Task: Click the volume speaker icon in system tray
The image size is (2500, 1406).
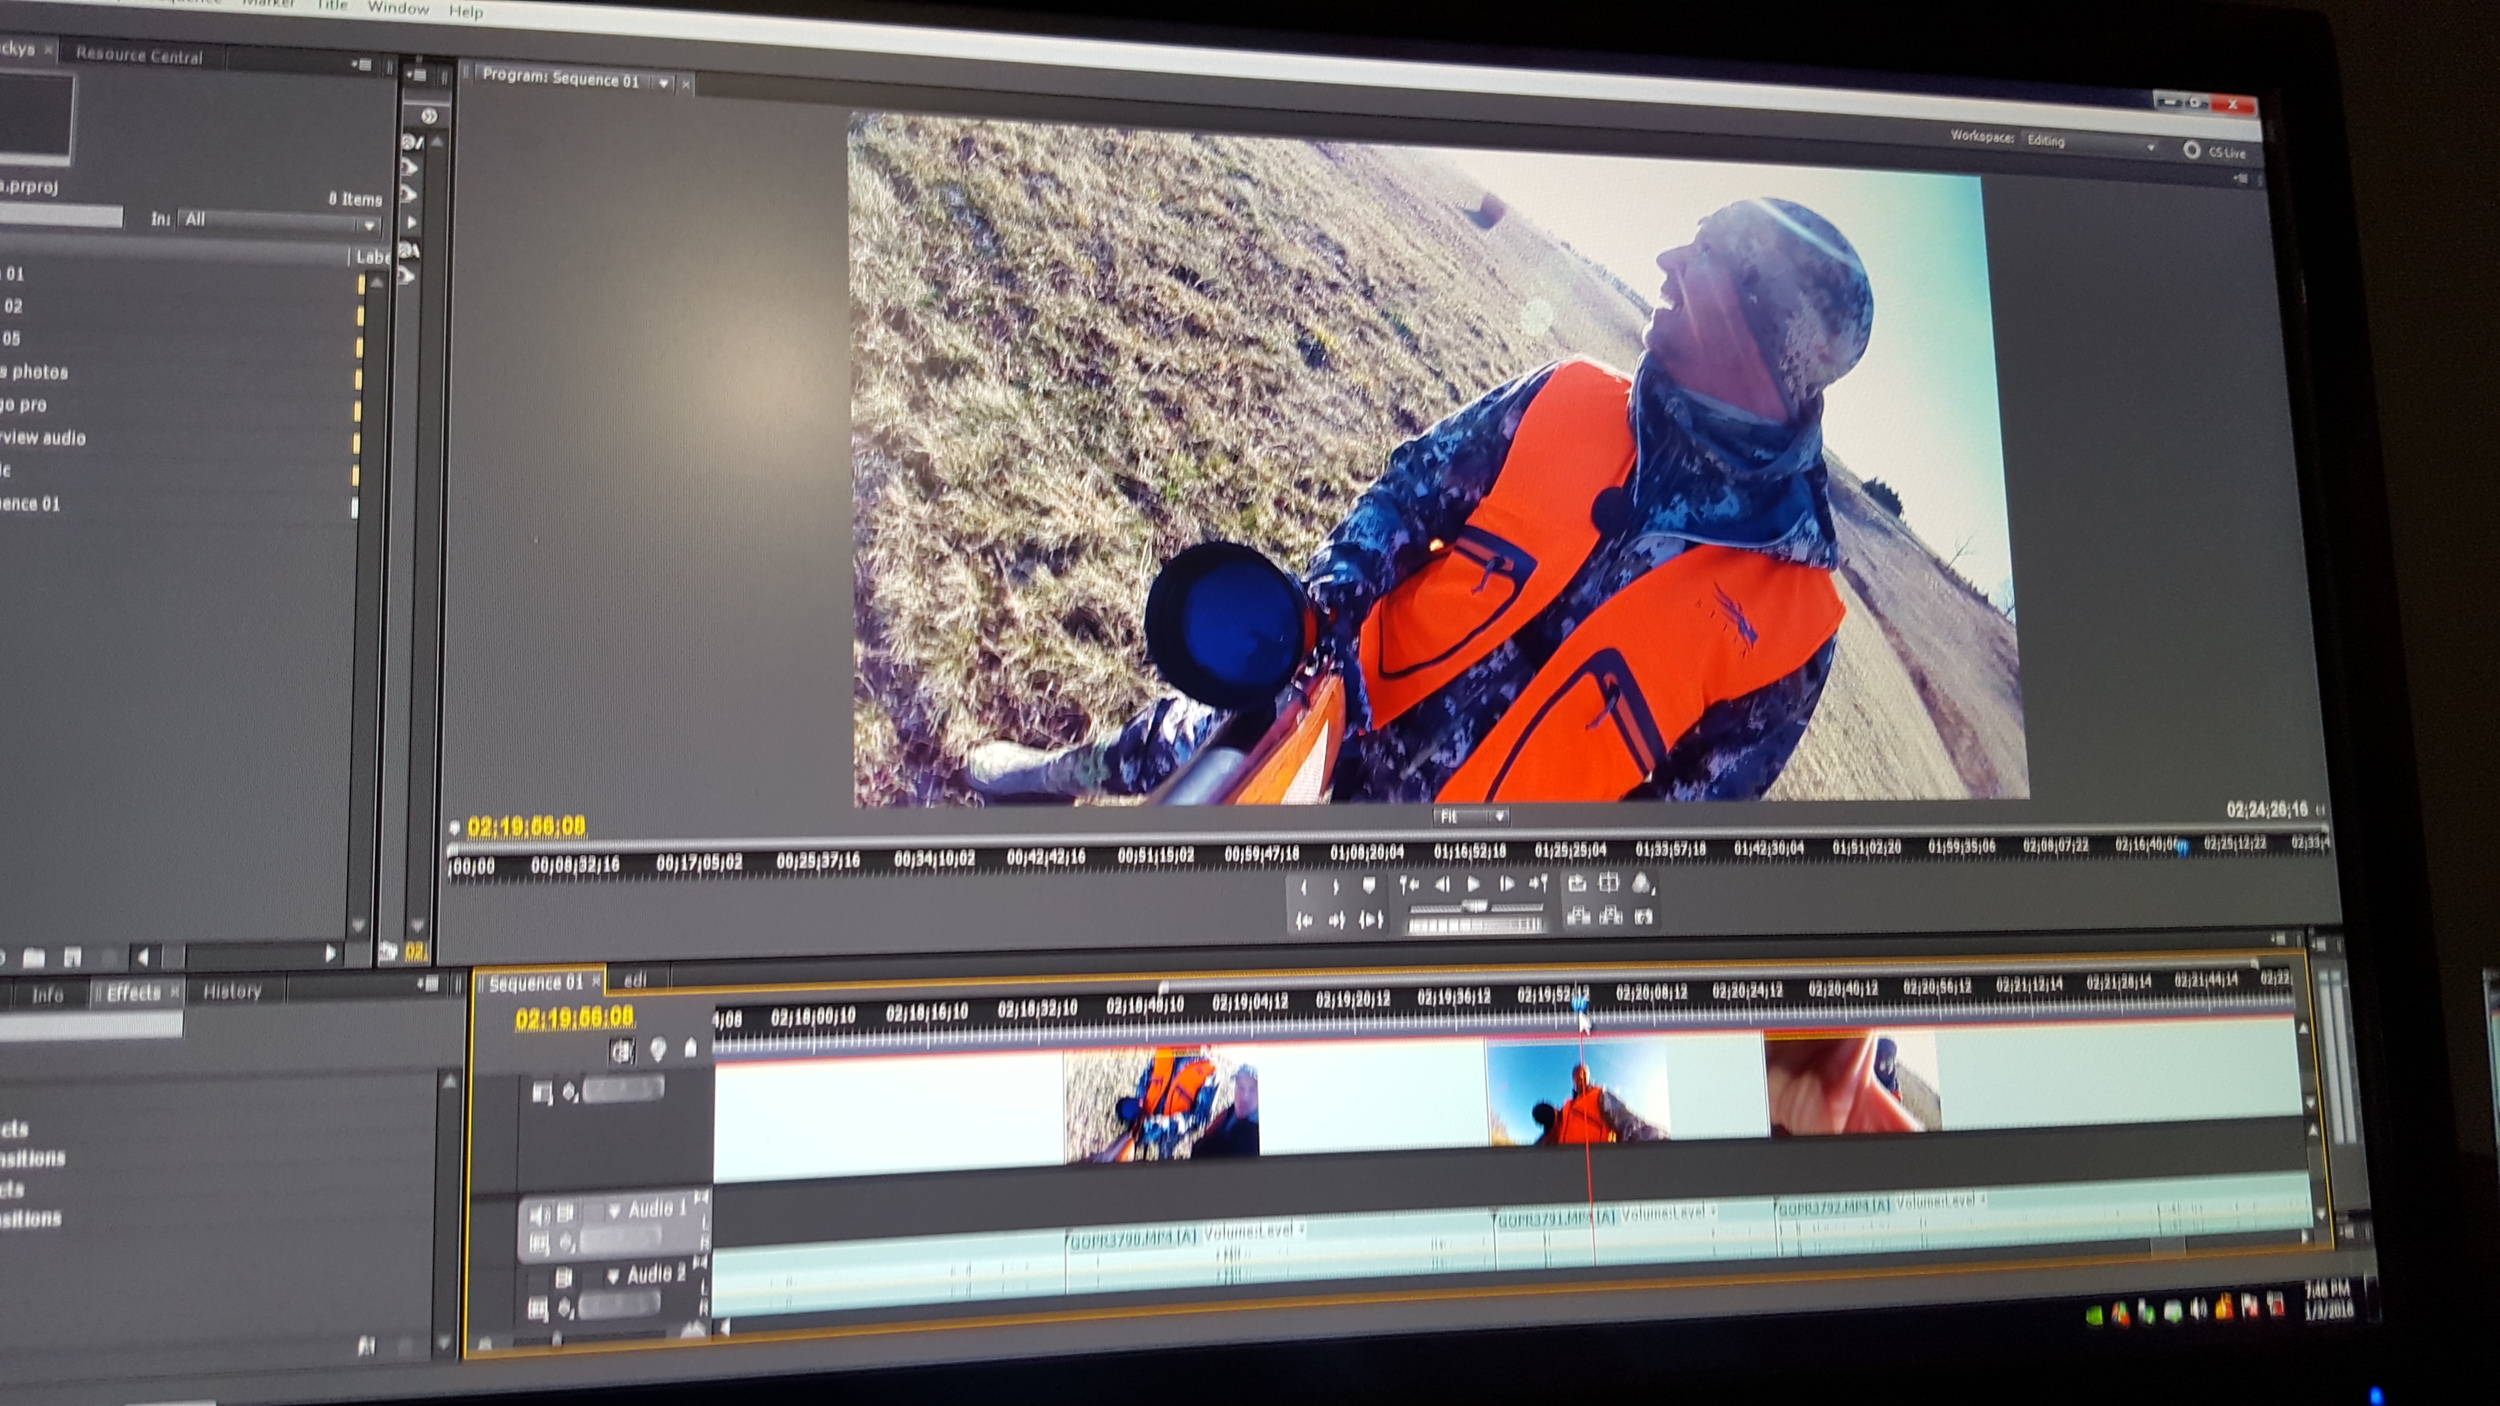Action: (2197, 1310)
